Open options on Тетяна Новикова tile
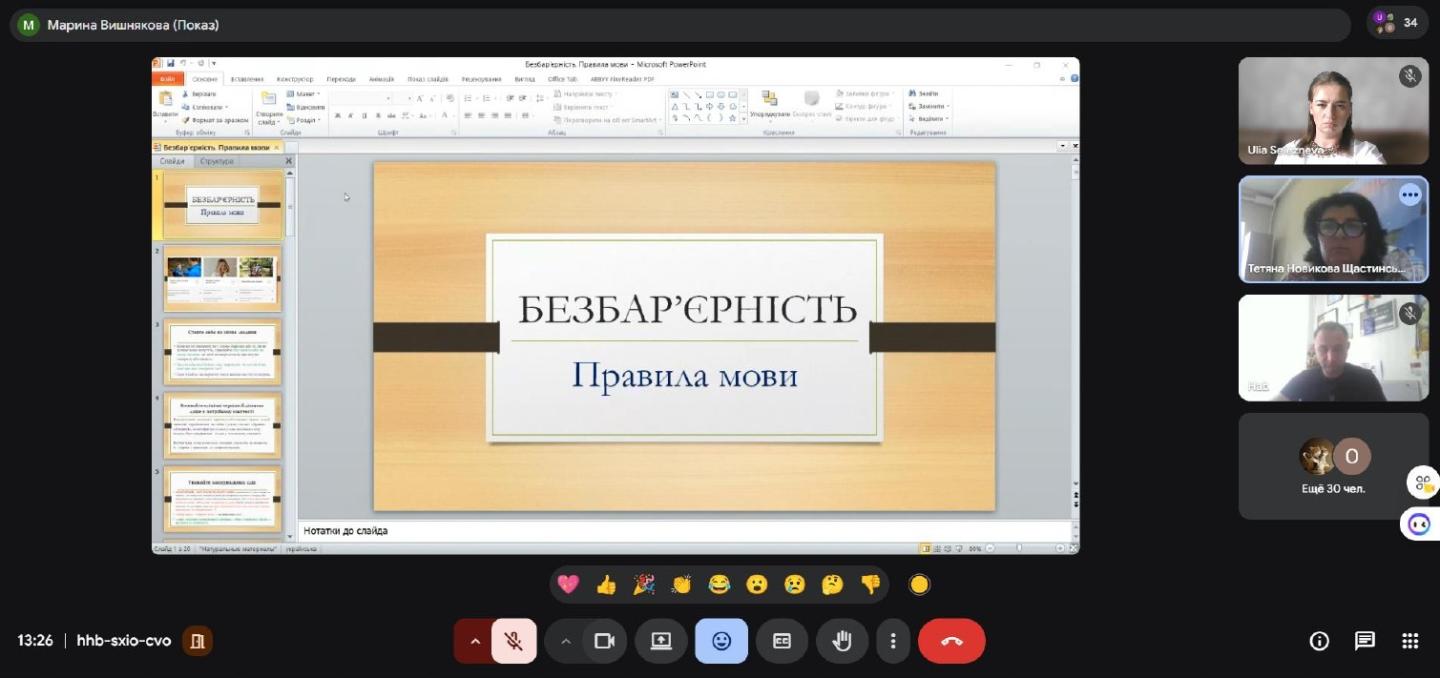Image resolution: width=1440 pixels, height=678 pixels. click(1410, 195)
